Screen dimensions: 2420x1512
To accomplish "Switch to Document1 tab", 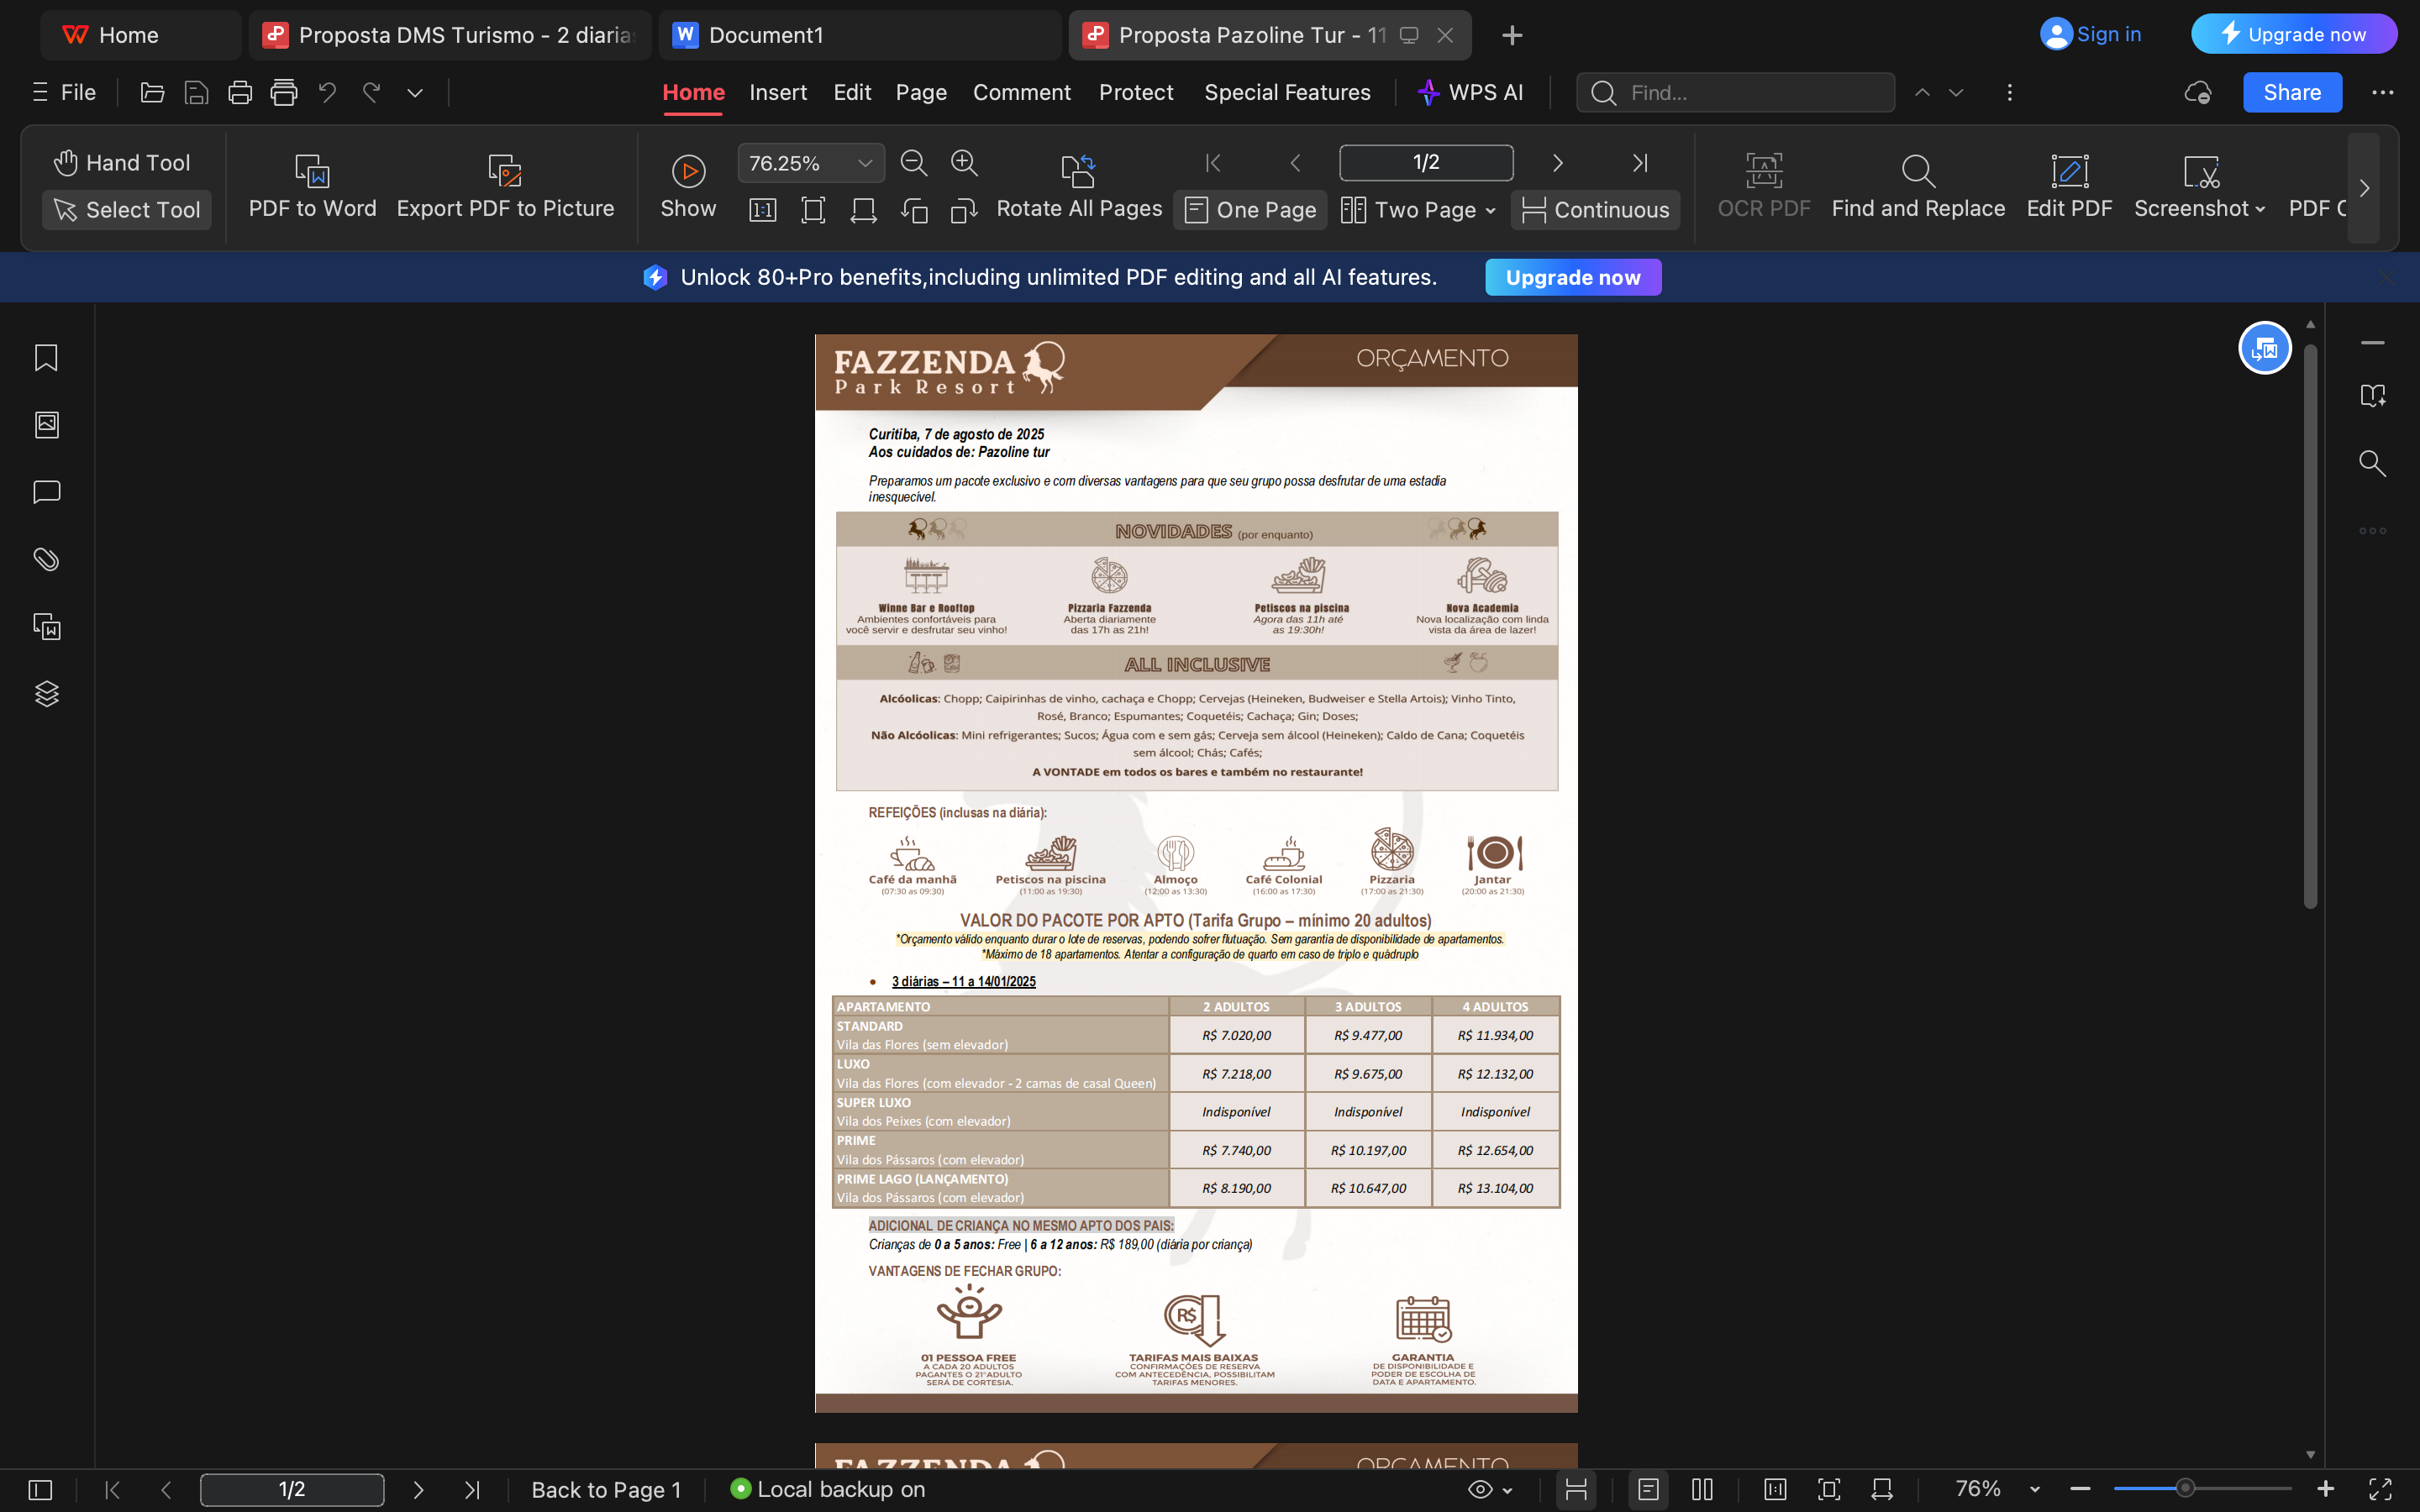I will pyautogui.click(x=859, y=35).
